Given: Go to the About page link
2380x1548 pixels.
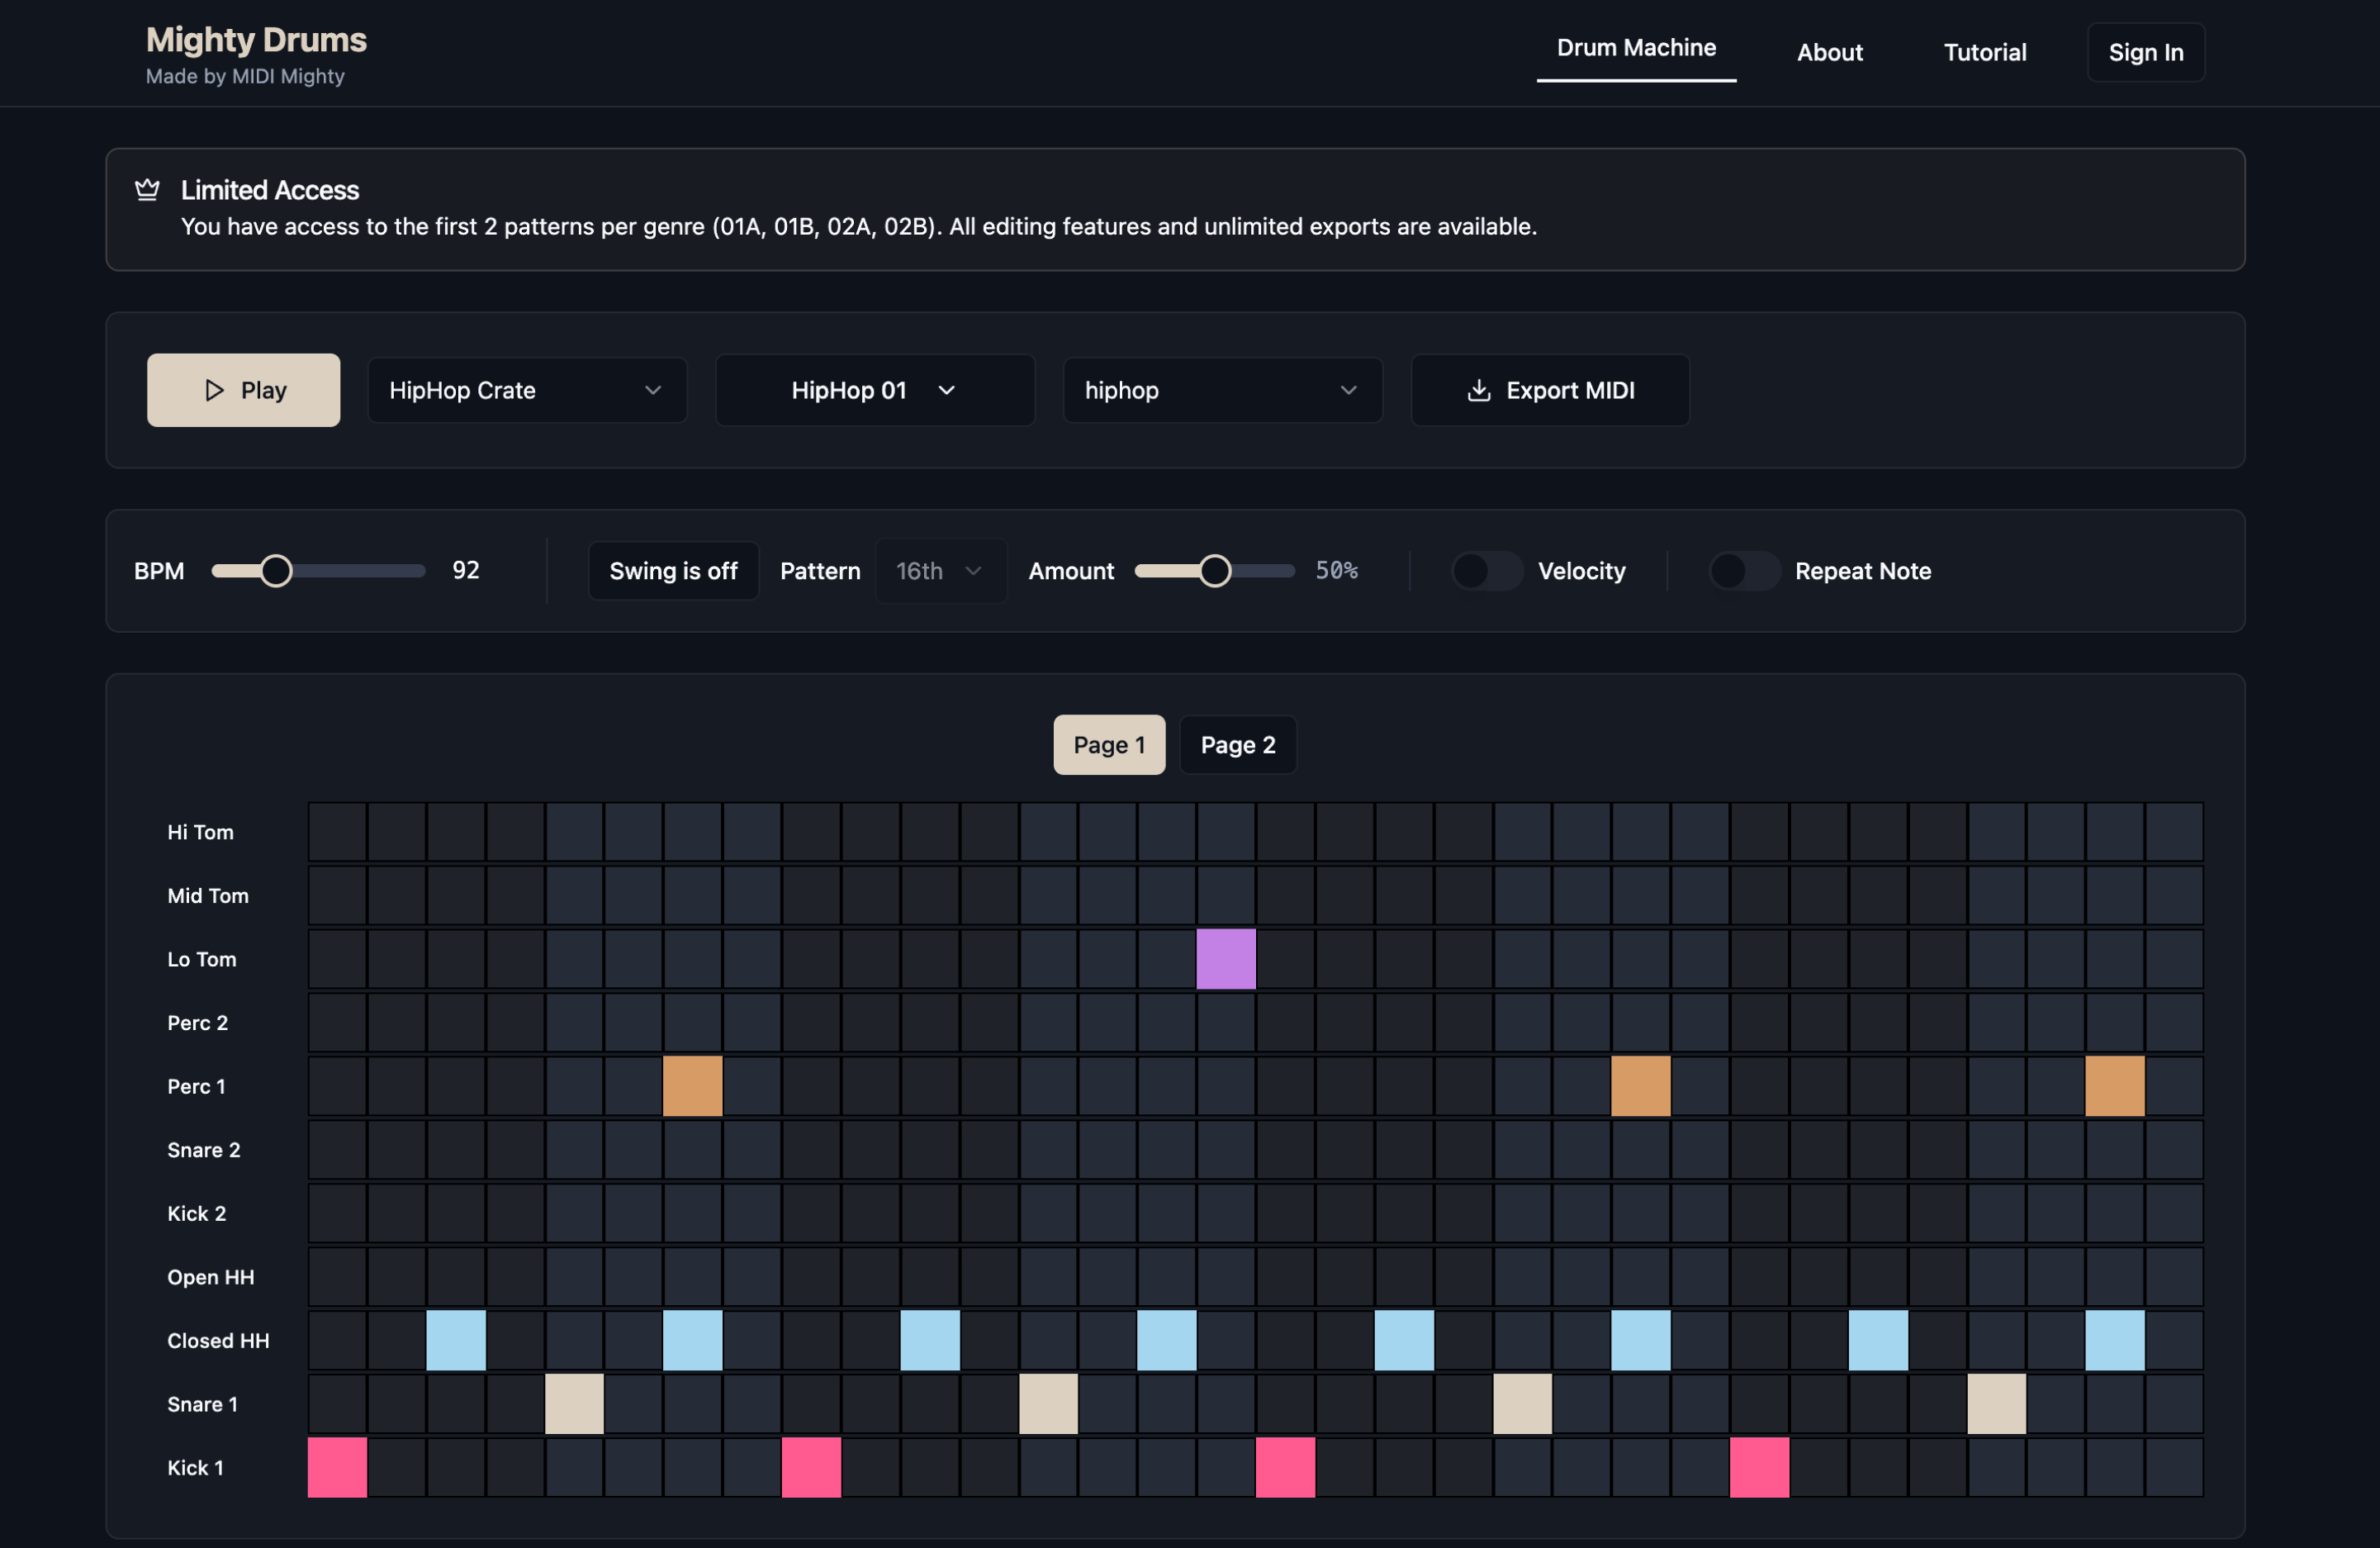Looking at the screenshot, I should tap(1829, 52).
